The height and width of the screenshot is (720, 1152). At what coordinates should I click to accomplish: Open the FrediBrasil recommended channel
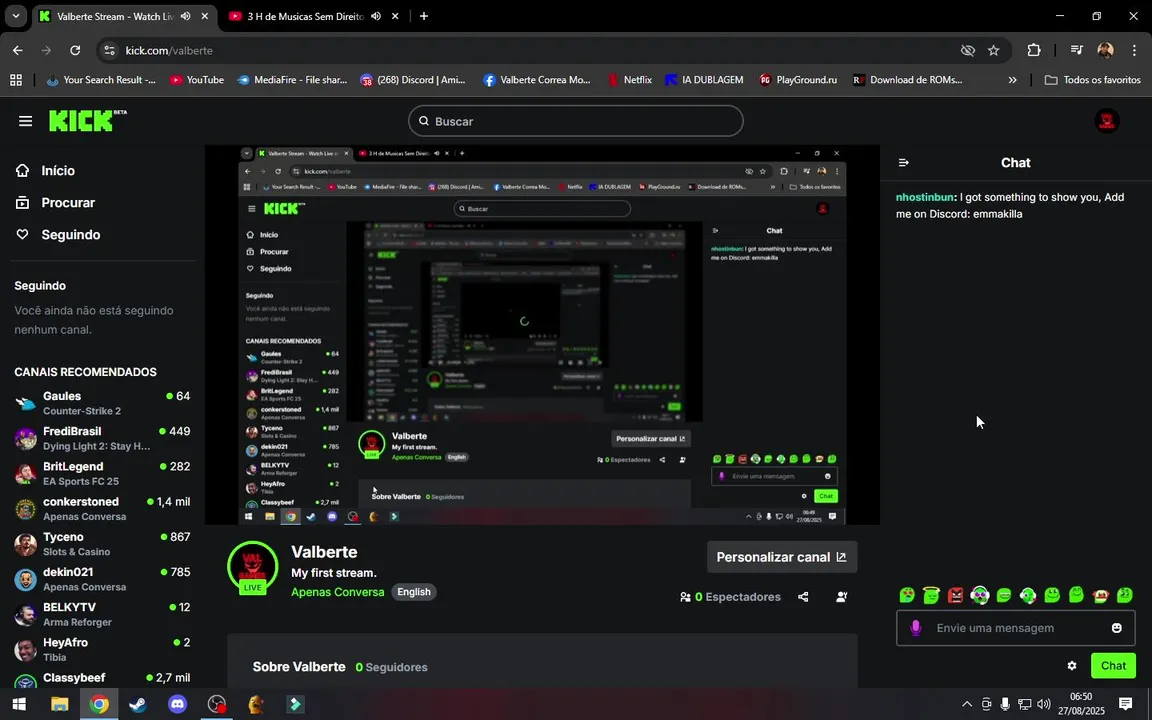pyautogui.click(x=102, y=438)
